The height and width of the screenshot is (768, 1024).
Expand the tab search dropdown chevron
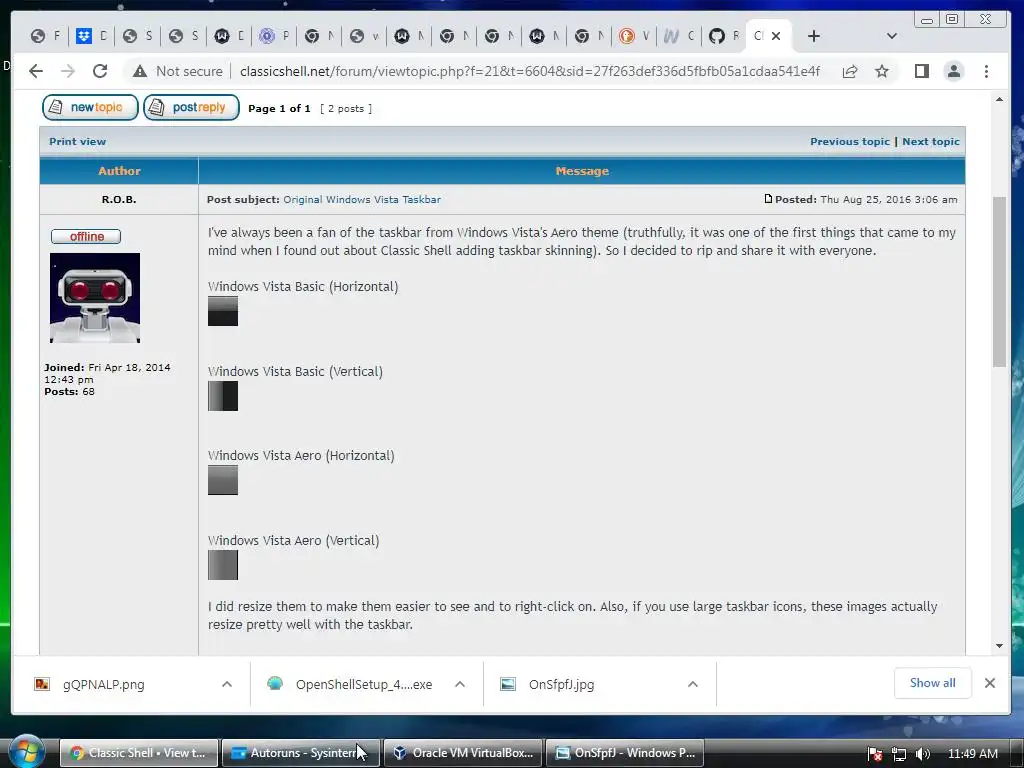point(891,36)
